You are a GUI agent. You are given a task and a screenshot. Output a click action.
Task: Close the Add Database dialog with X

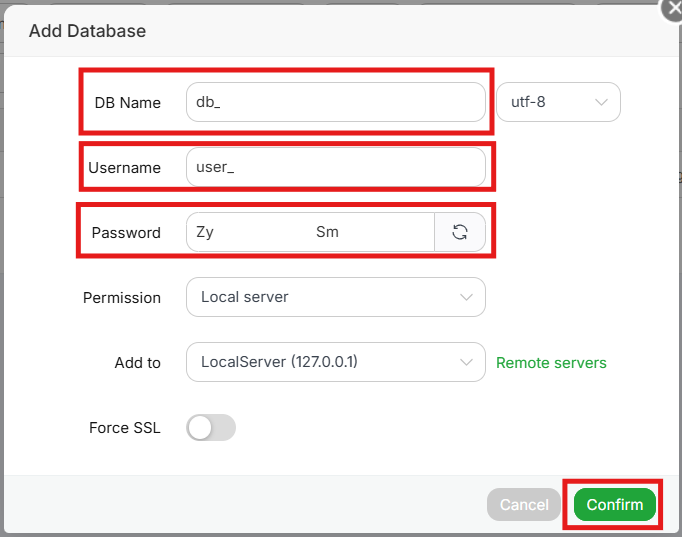tap(671, 8)
